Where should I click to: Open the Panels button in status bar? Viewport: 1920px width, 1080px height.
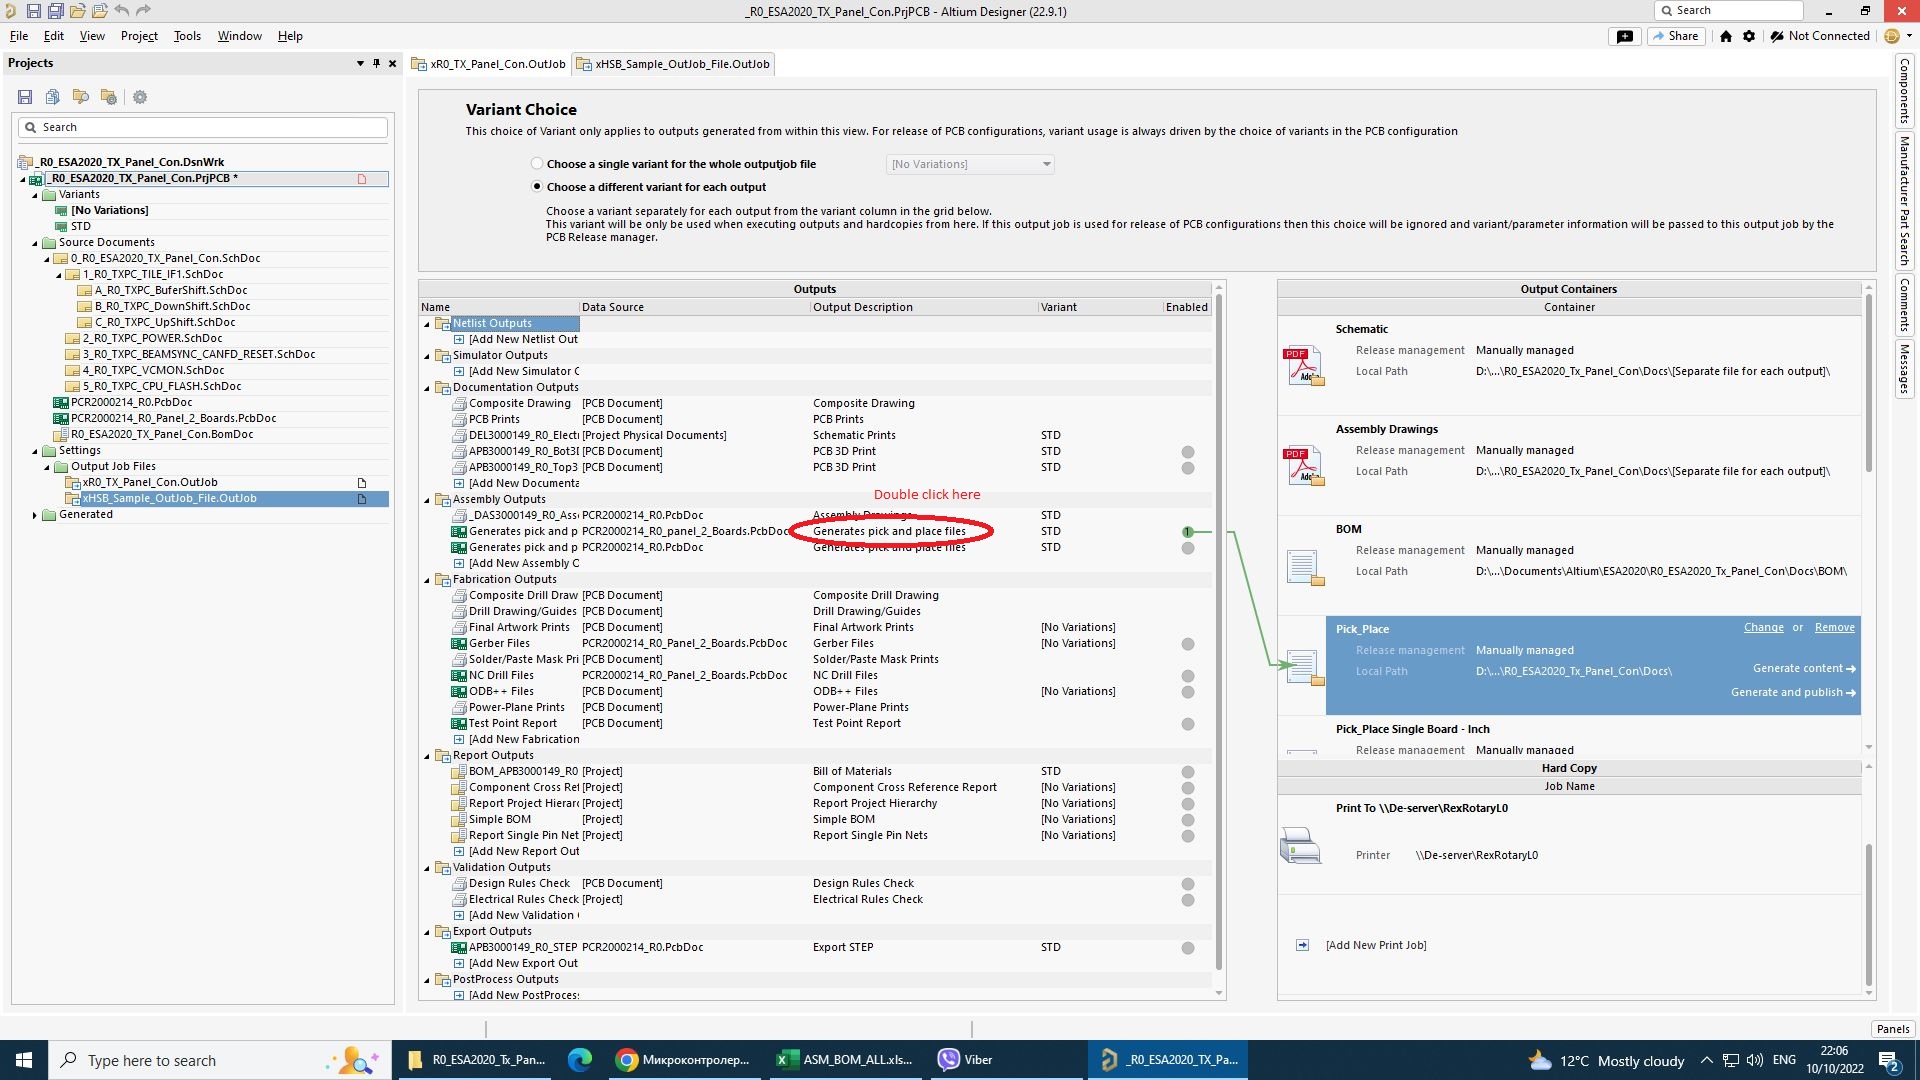(x=1893, y=1029)
